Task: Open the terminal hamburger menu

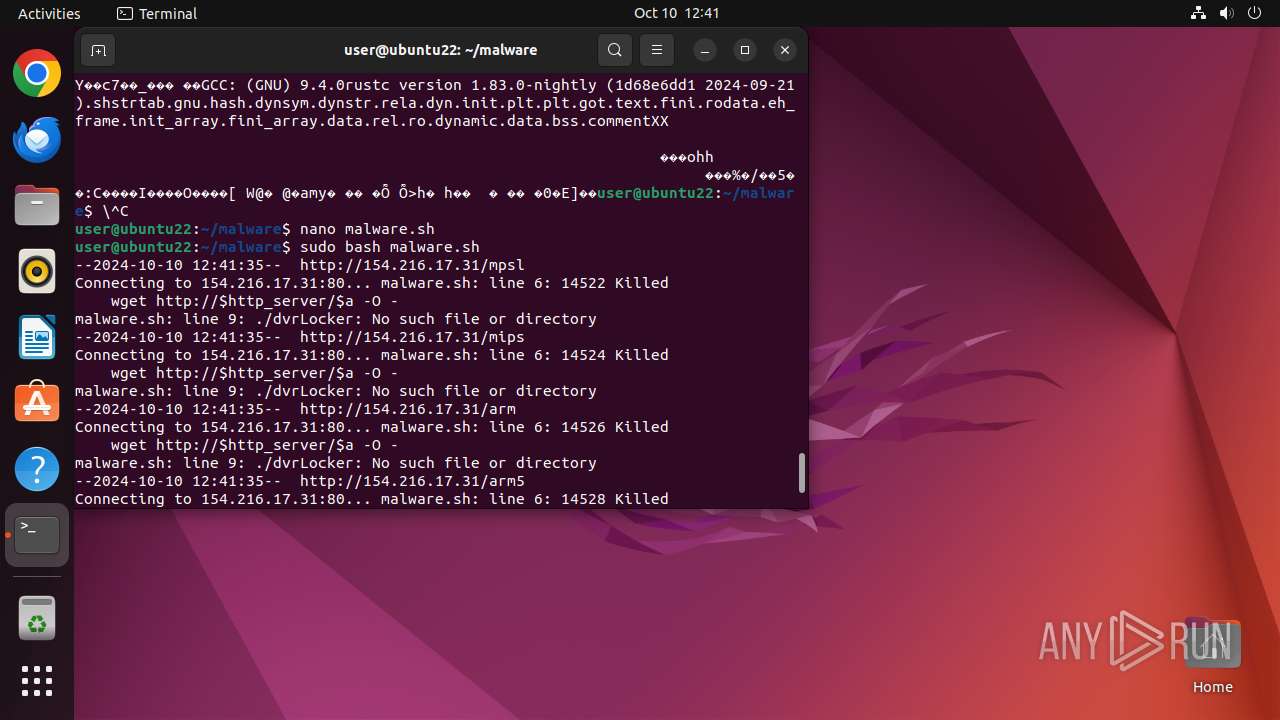Action: coord(657,50)
